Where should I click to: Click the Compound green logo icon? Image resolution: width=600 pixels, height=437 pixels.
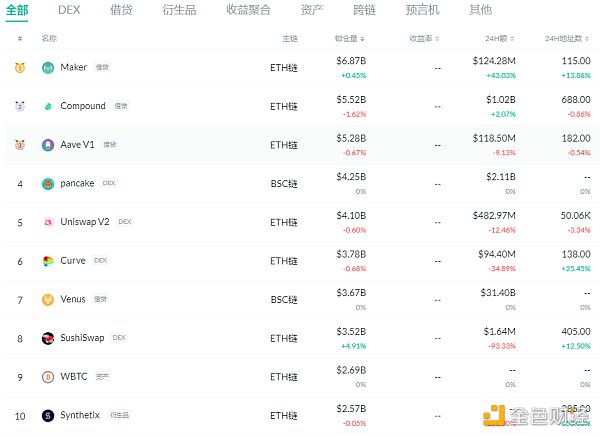(48, 106)
